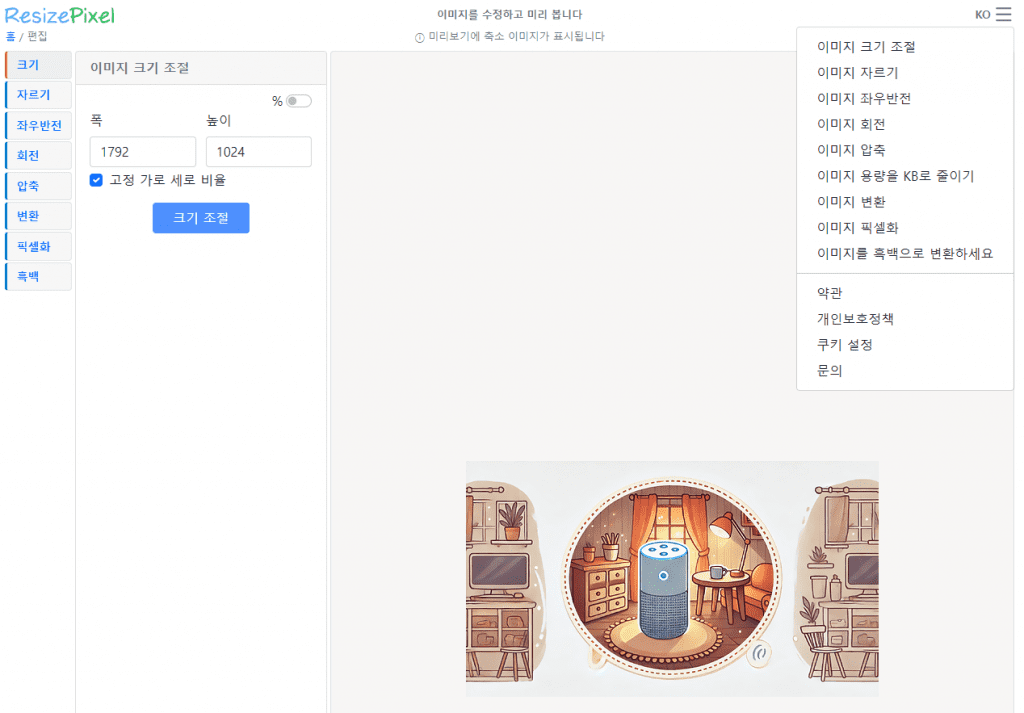Choose the 픽셀화 sidebar tab

pos(38,246)
